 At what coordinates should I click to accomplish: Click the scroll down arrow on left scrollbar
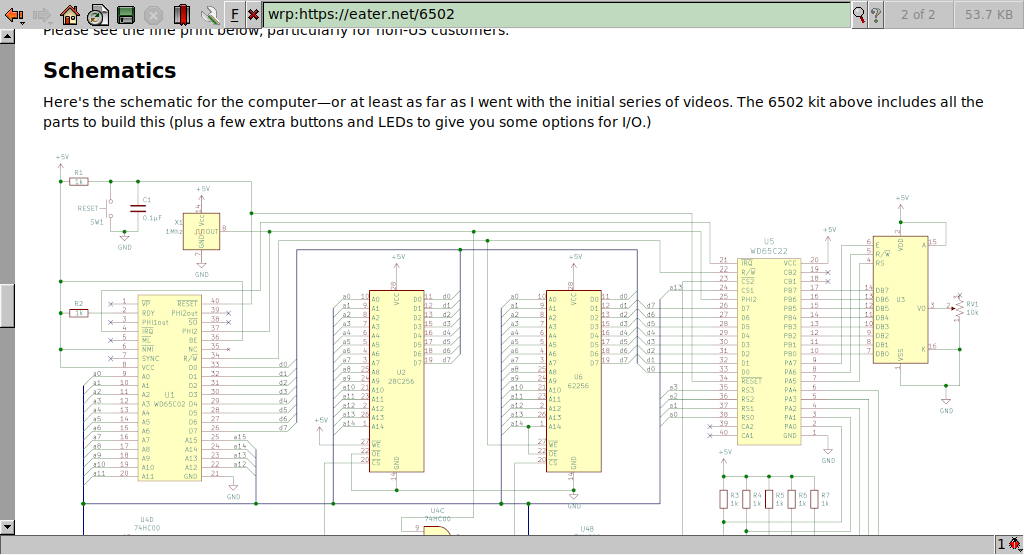click(7, 526)
